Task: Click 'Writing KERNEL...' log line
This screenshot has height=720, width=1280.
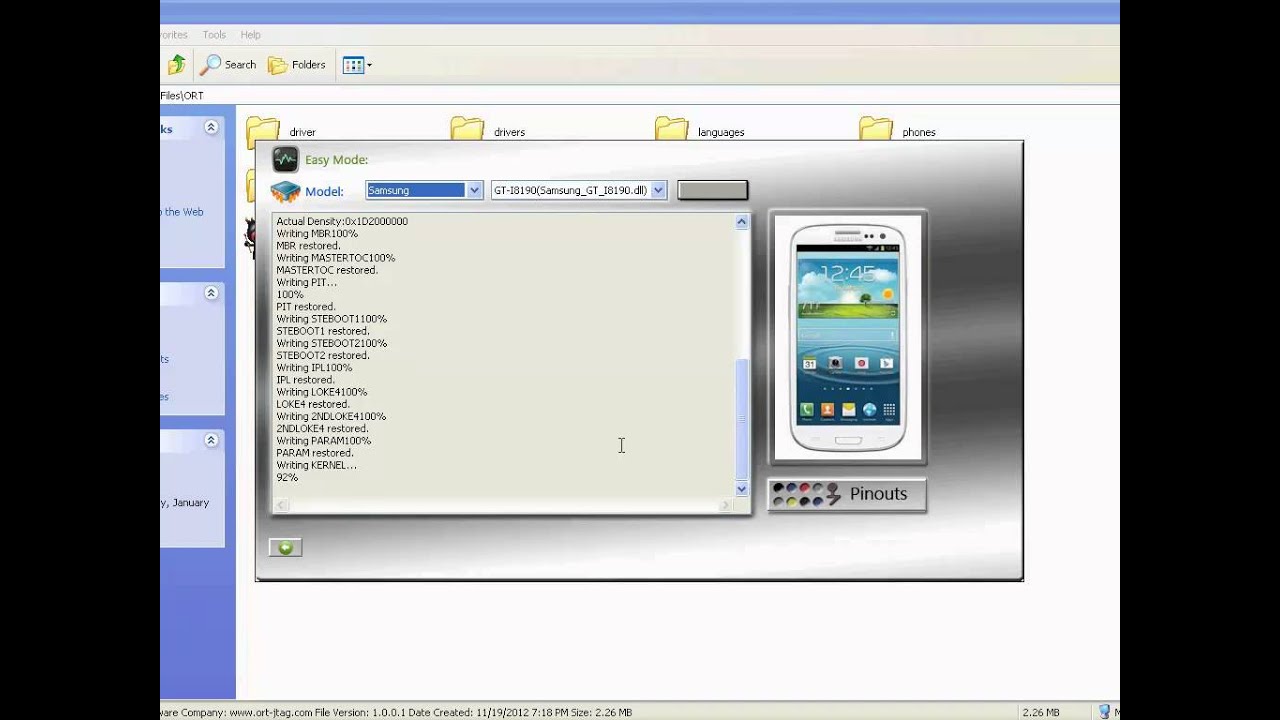Action: tap(316, 465)
